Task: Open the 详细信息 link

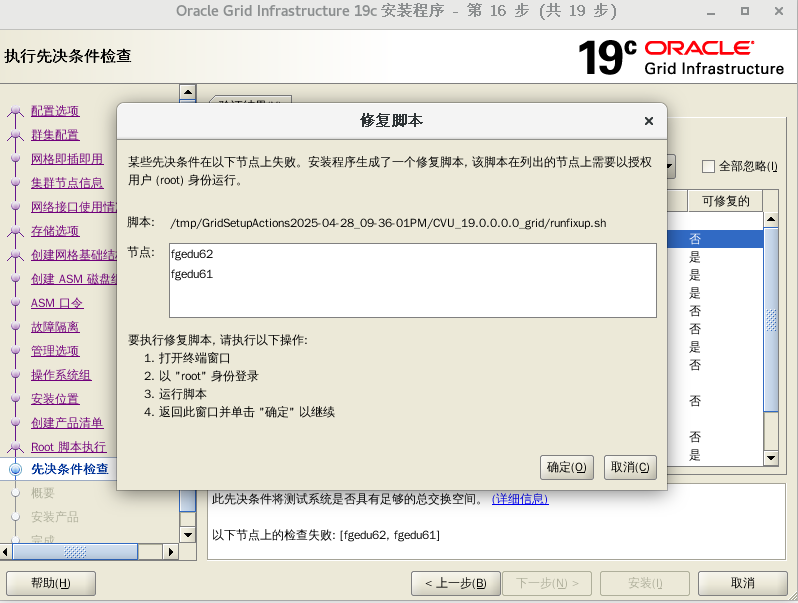Action: point(520,499)
